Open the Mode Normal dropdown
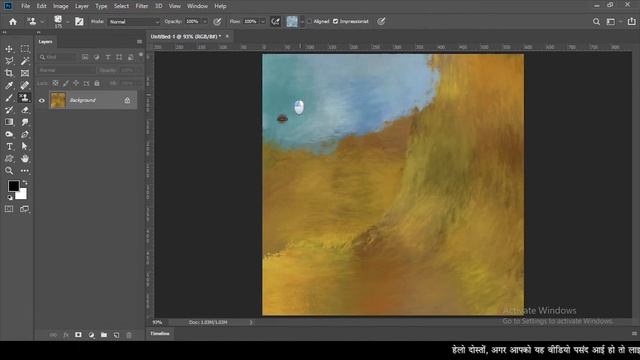Screen dimensions: 640x360 (x=133, y=22)
